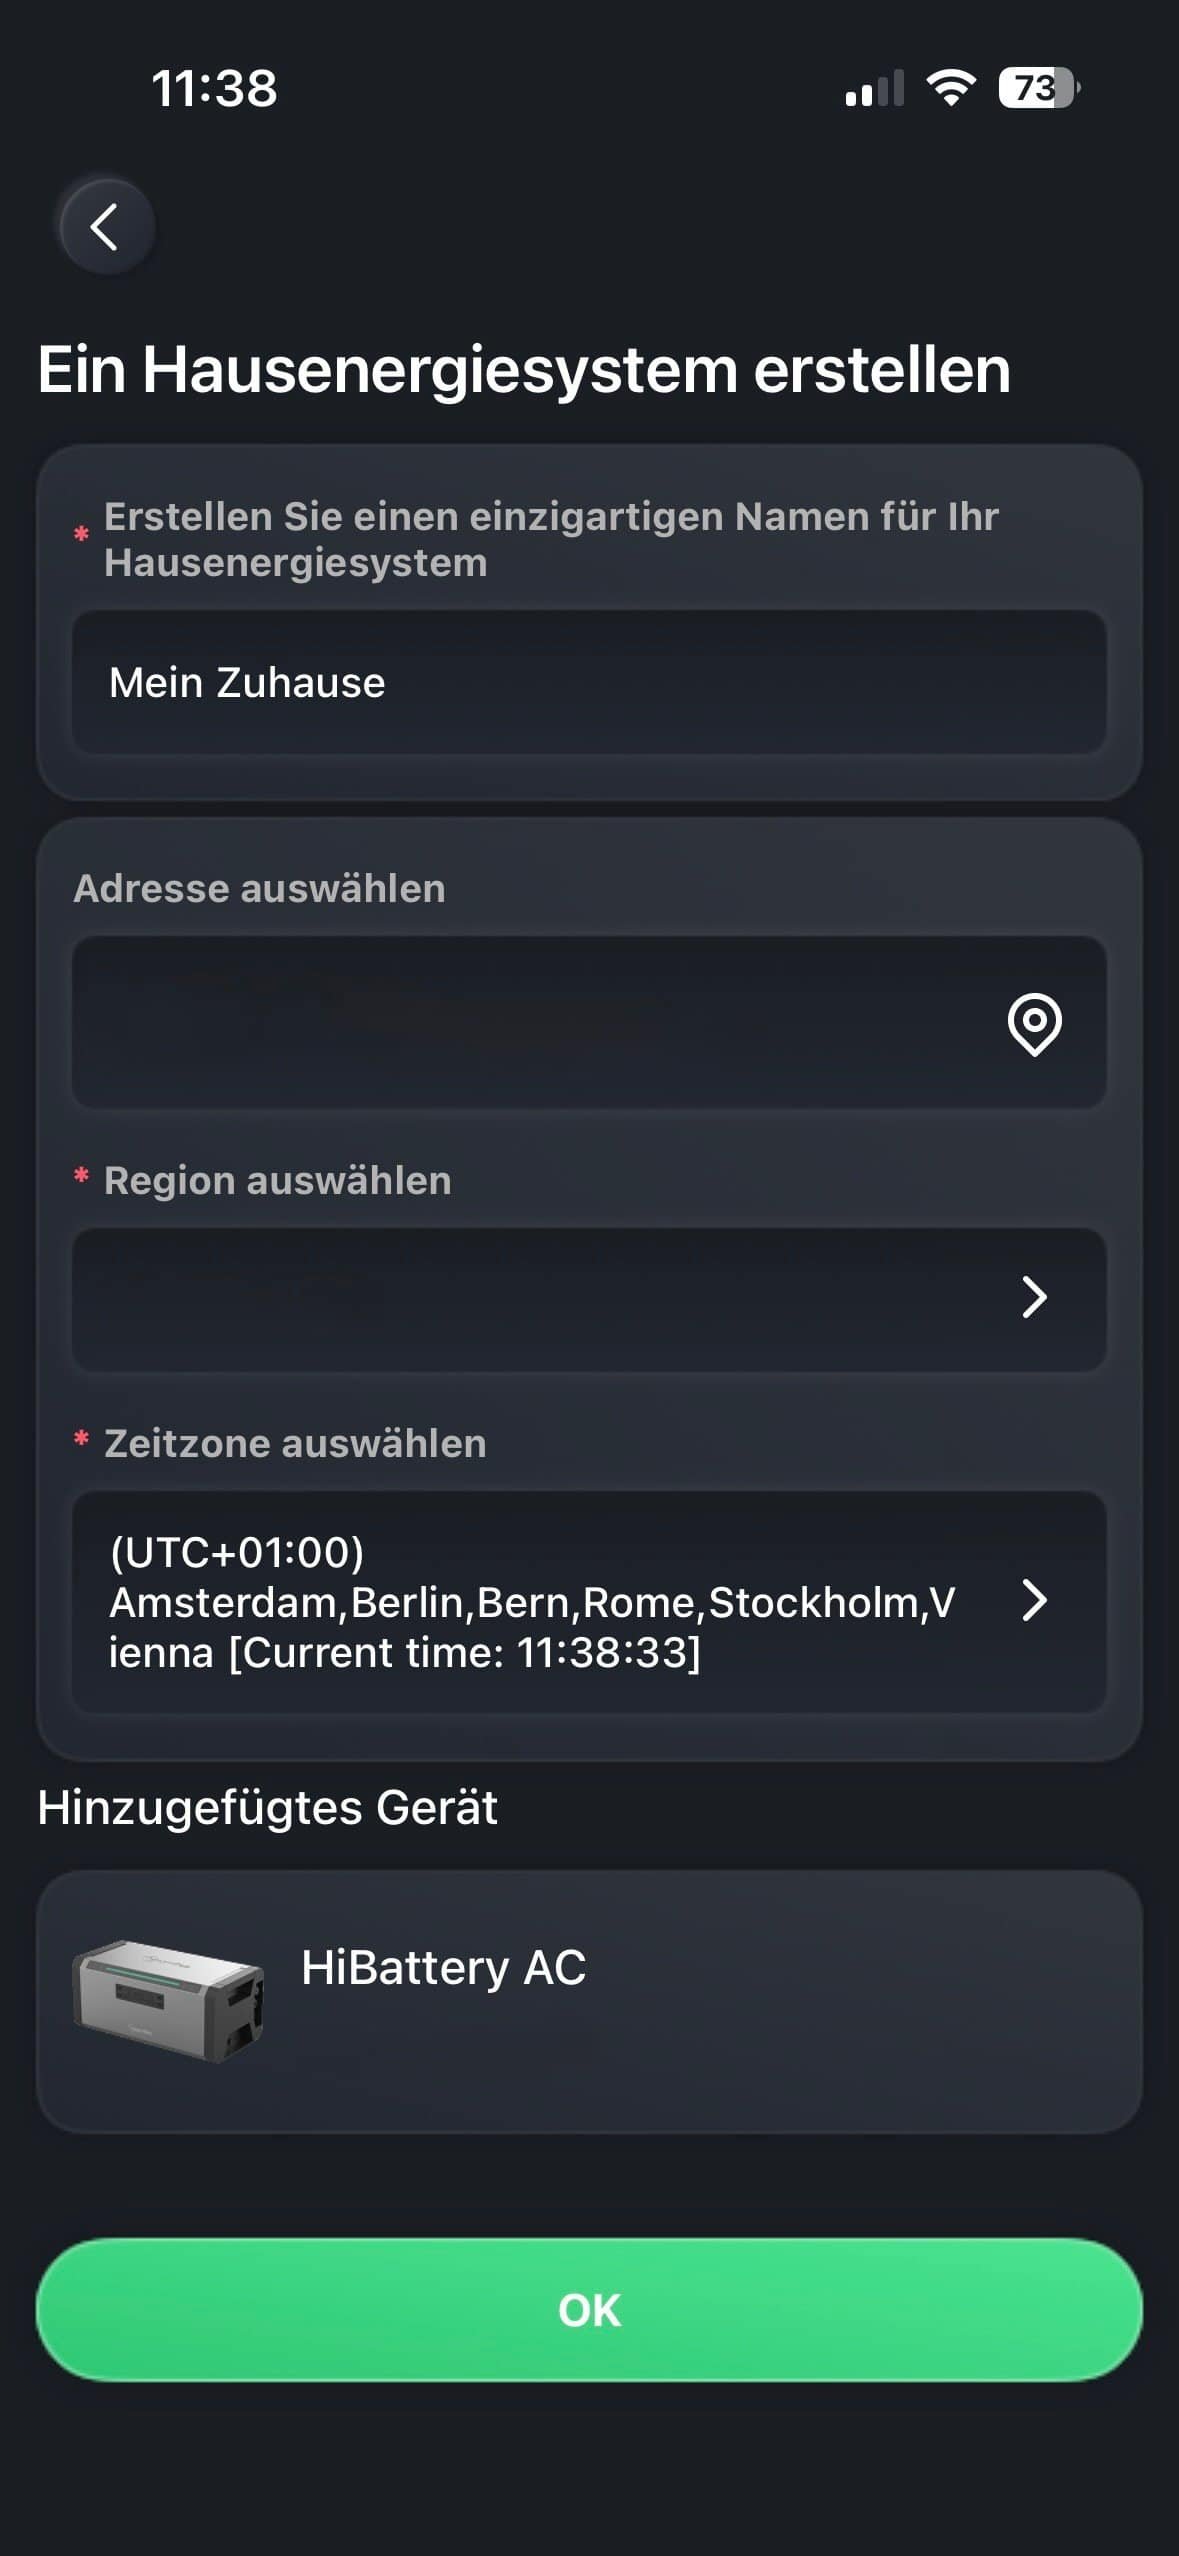Focus the empty address input field
The height and width of the screenshot is (2556, 1179).
530,1022
